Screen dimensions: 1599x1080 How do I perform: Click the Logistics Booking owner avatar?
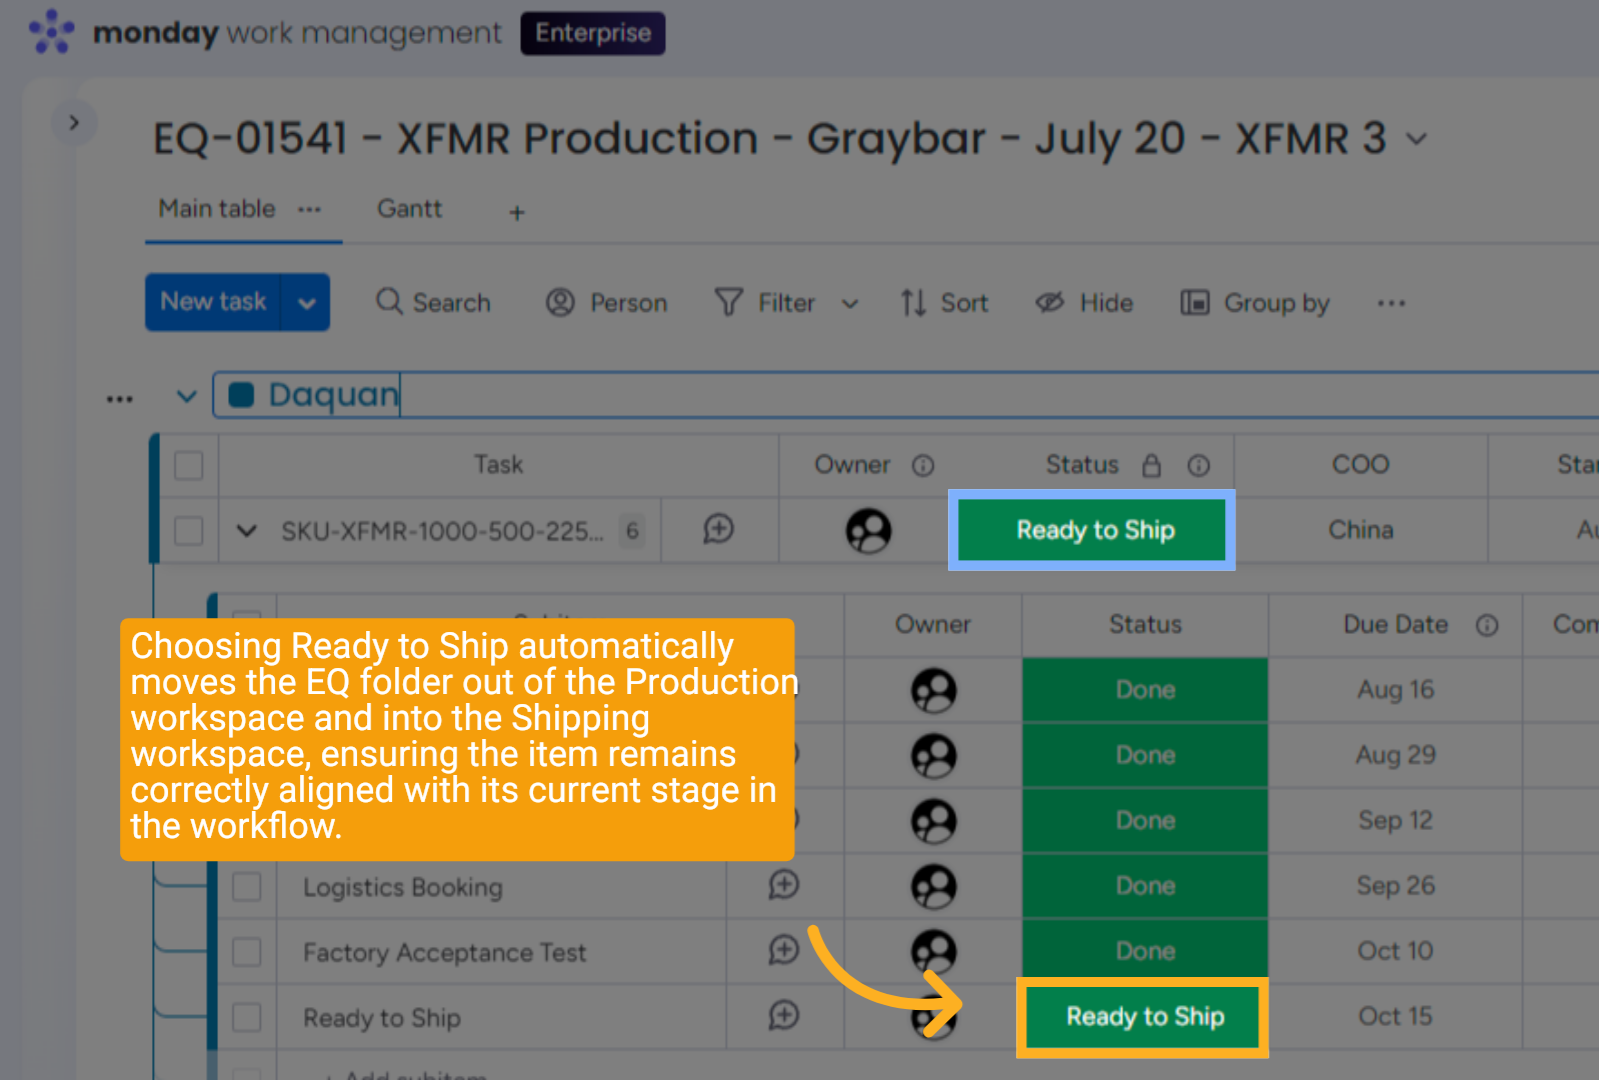click(x=933, y=886)
